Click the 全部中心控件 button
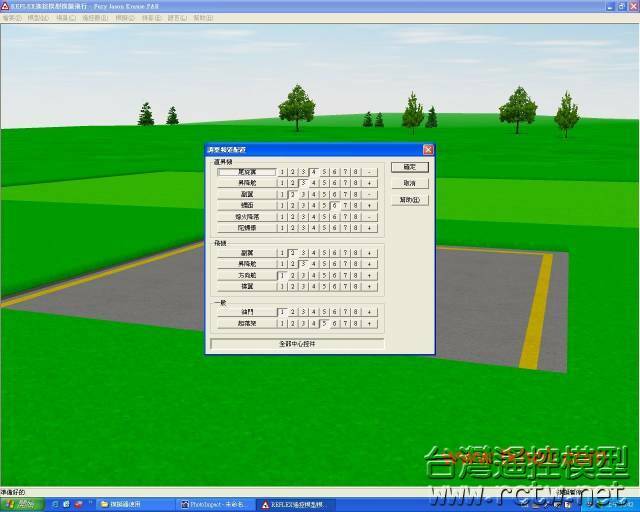Viewport: 640px width, 512px height. tap(297, 344)
